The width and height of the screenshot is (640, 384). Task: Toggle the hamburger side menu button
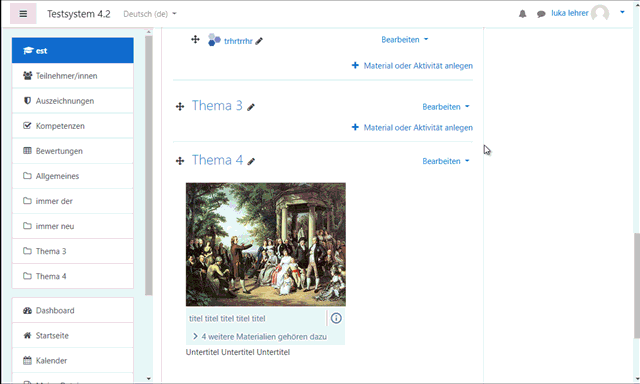click(x=23, y=14)
